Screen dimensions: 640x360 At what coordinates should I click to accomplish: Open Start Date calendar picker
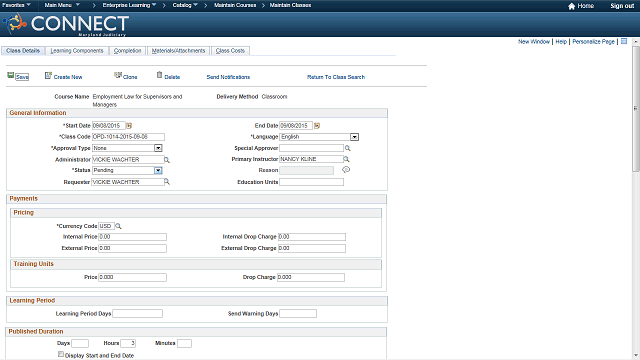click(x=129, y=126)
